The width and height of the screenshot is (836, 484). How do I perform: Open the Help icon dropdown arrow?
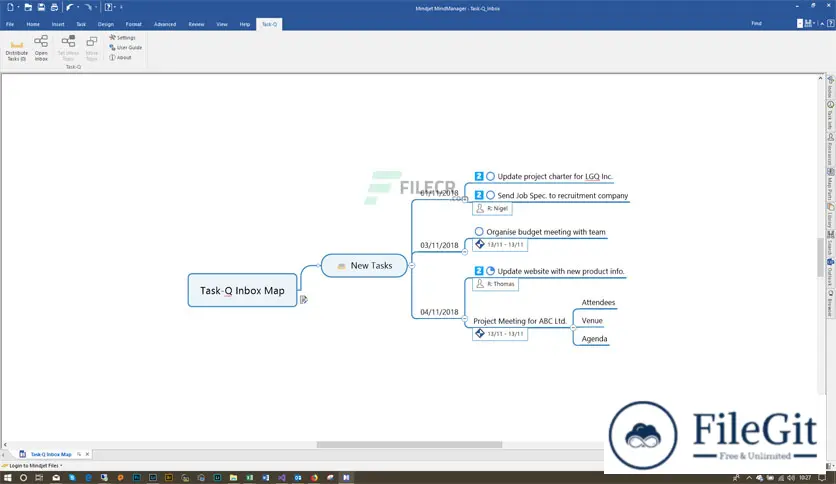pos(115,7)
